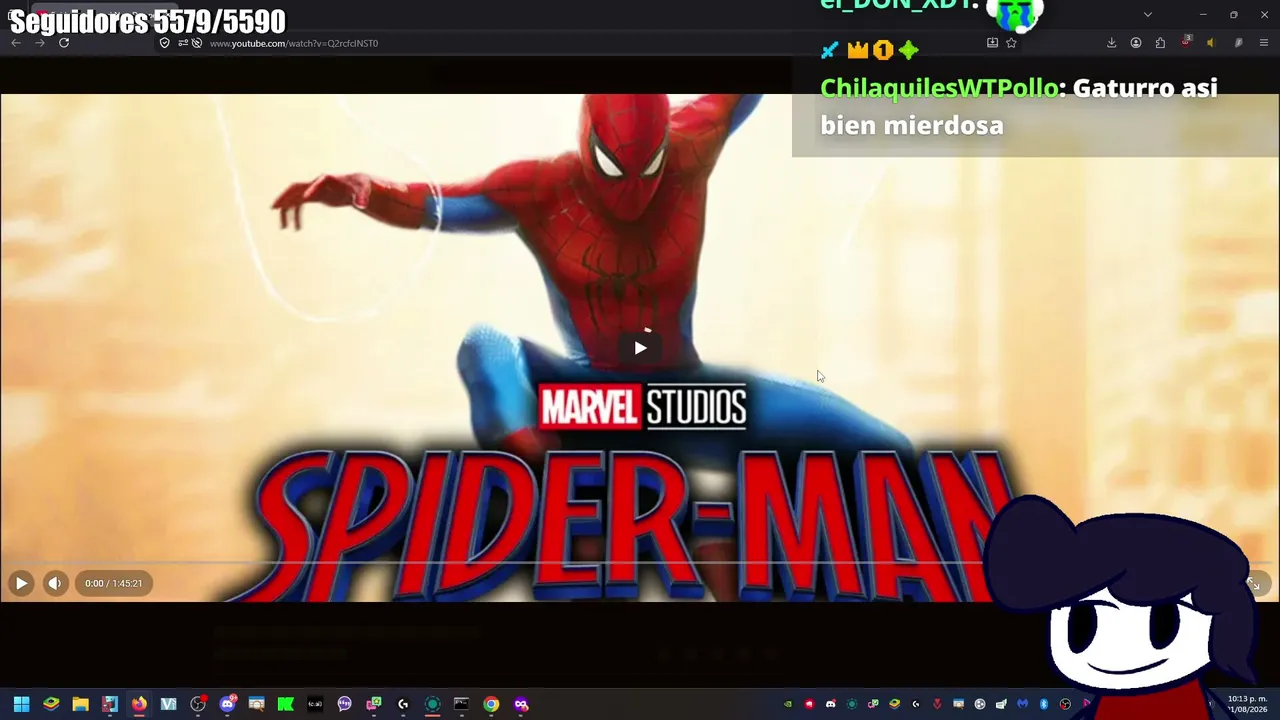Image resolution: width=1280 pixels, height=720 pixels.
Task: Click the 0:00 / 1:45:21 time display
Action: pos(113,583)
